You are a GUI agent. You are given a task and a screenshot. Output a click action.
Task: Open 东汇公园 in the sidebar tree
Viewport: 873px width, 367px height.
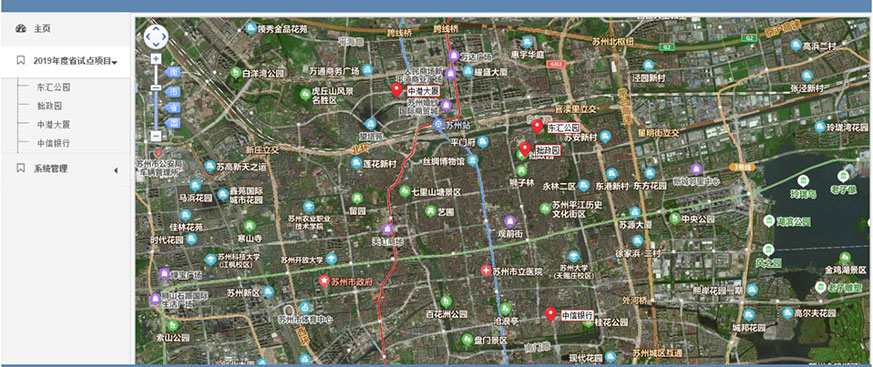coord(53,87)
